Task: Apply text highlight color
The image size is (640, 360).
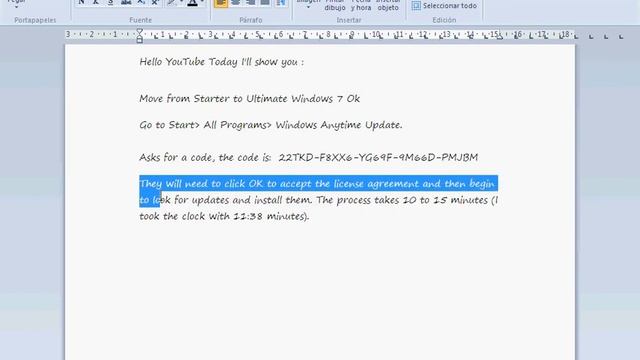Action: click(172, 2)
